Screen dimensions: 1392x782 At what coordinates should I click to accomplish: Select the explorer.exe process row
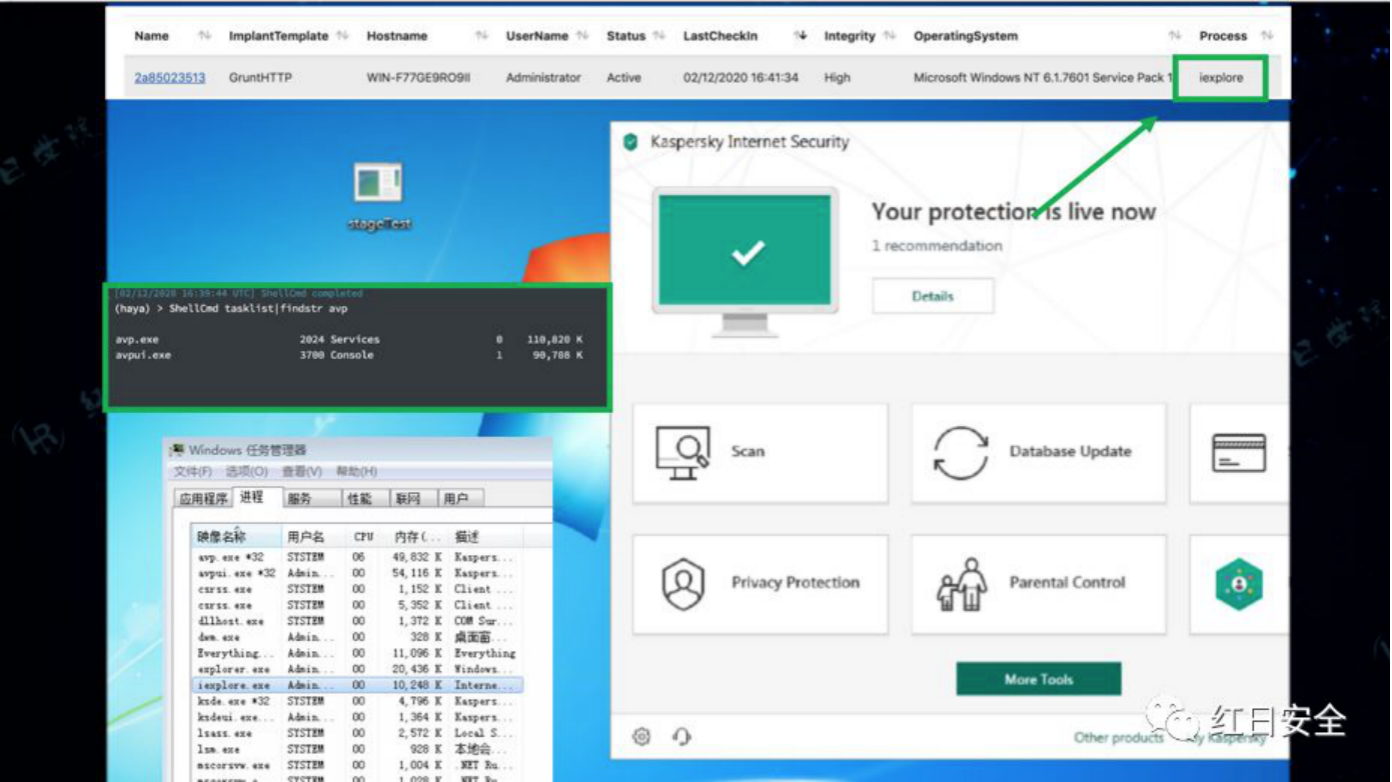pyautogui.click(x=357, y=669)
